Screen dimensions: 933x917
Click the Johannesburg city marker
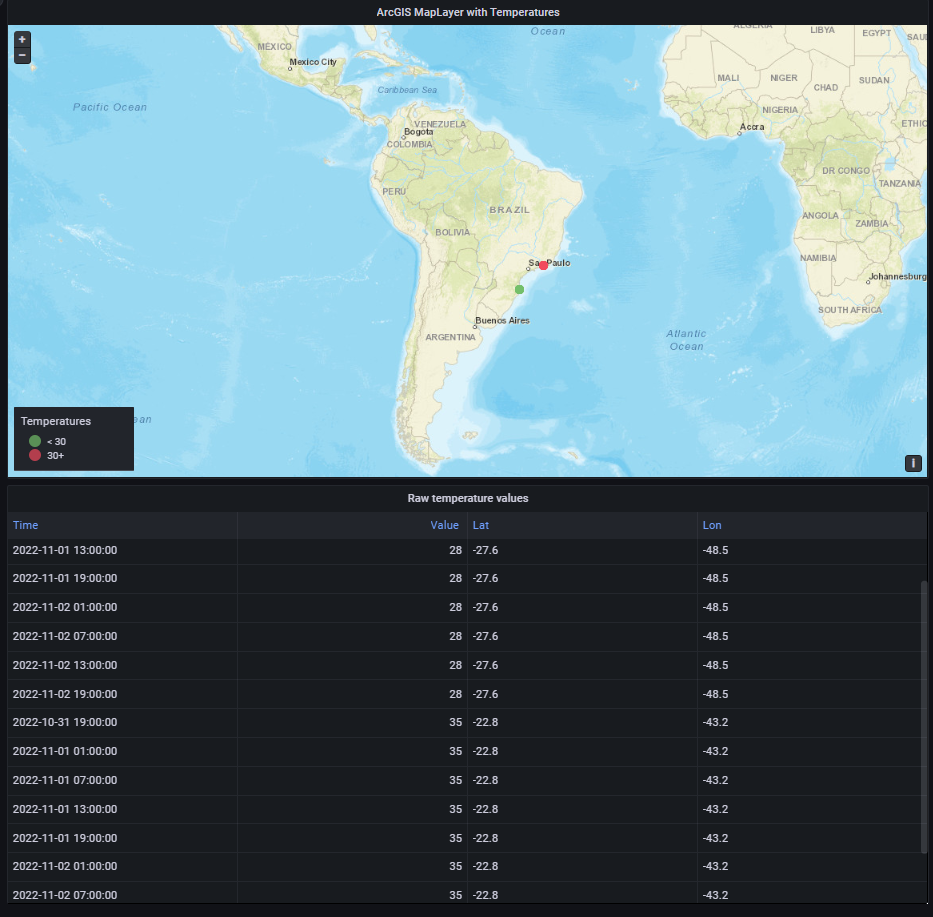click(868, 282)
